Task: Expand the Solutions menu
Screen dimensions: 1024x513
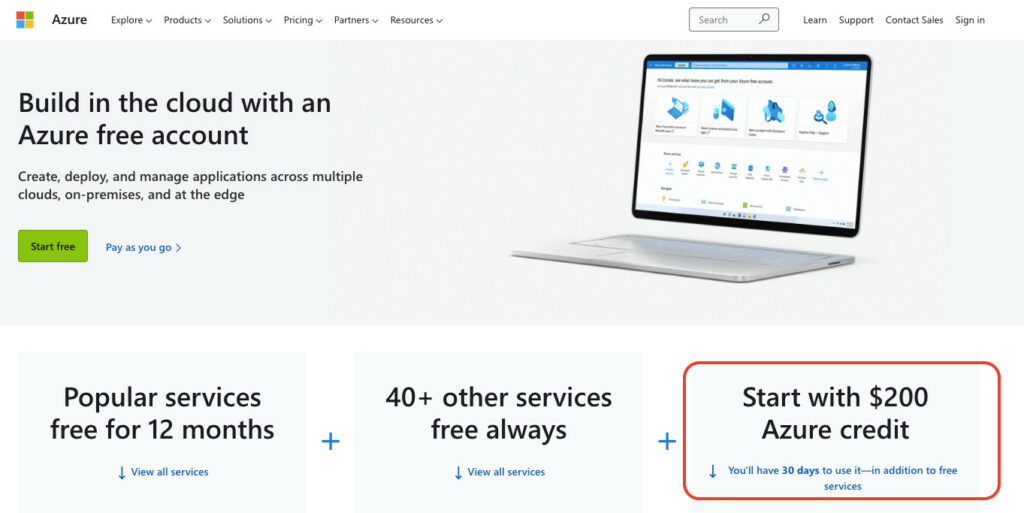Action: pyautogui.click(x=247, y=20)
